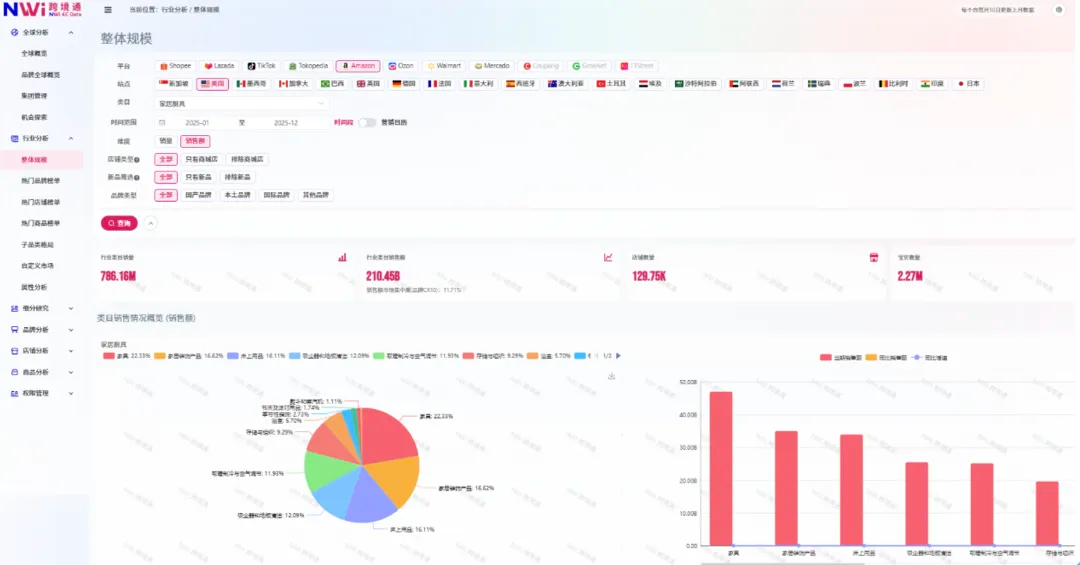
Task: Choose the 日本 site button
Action: (968, 84)
